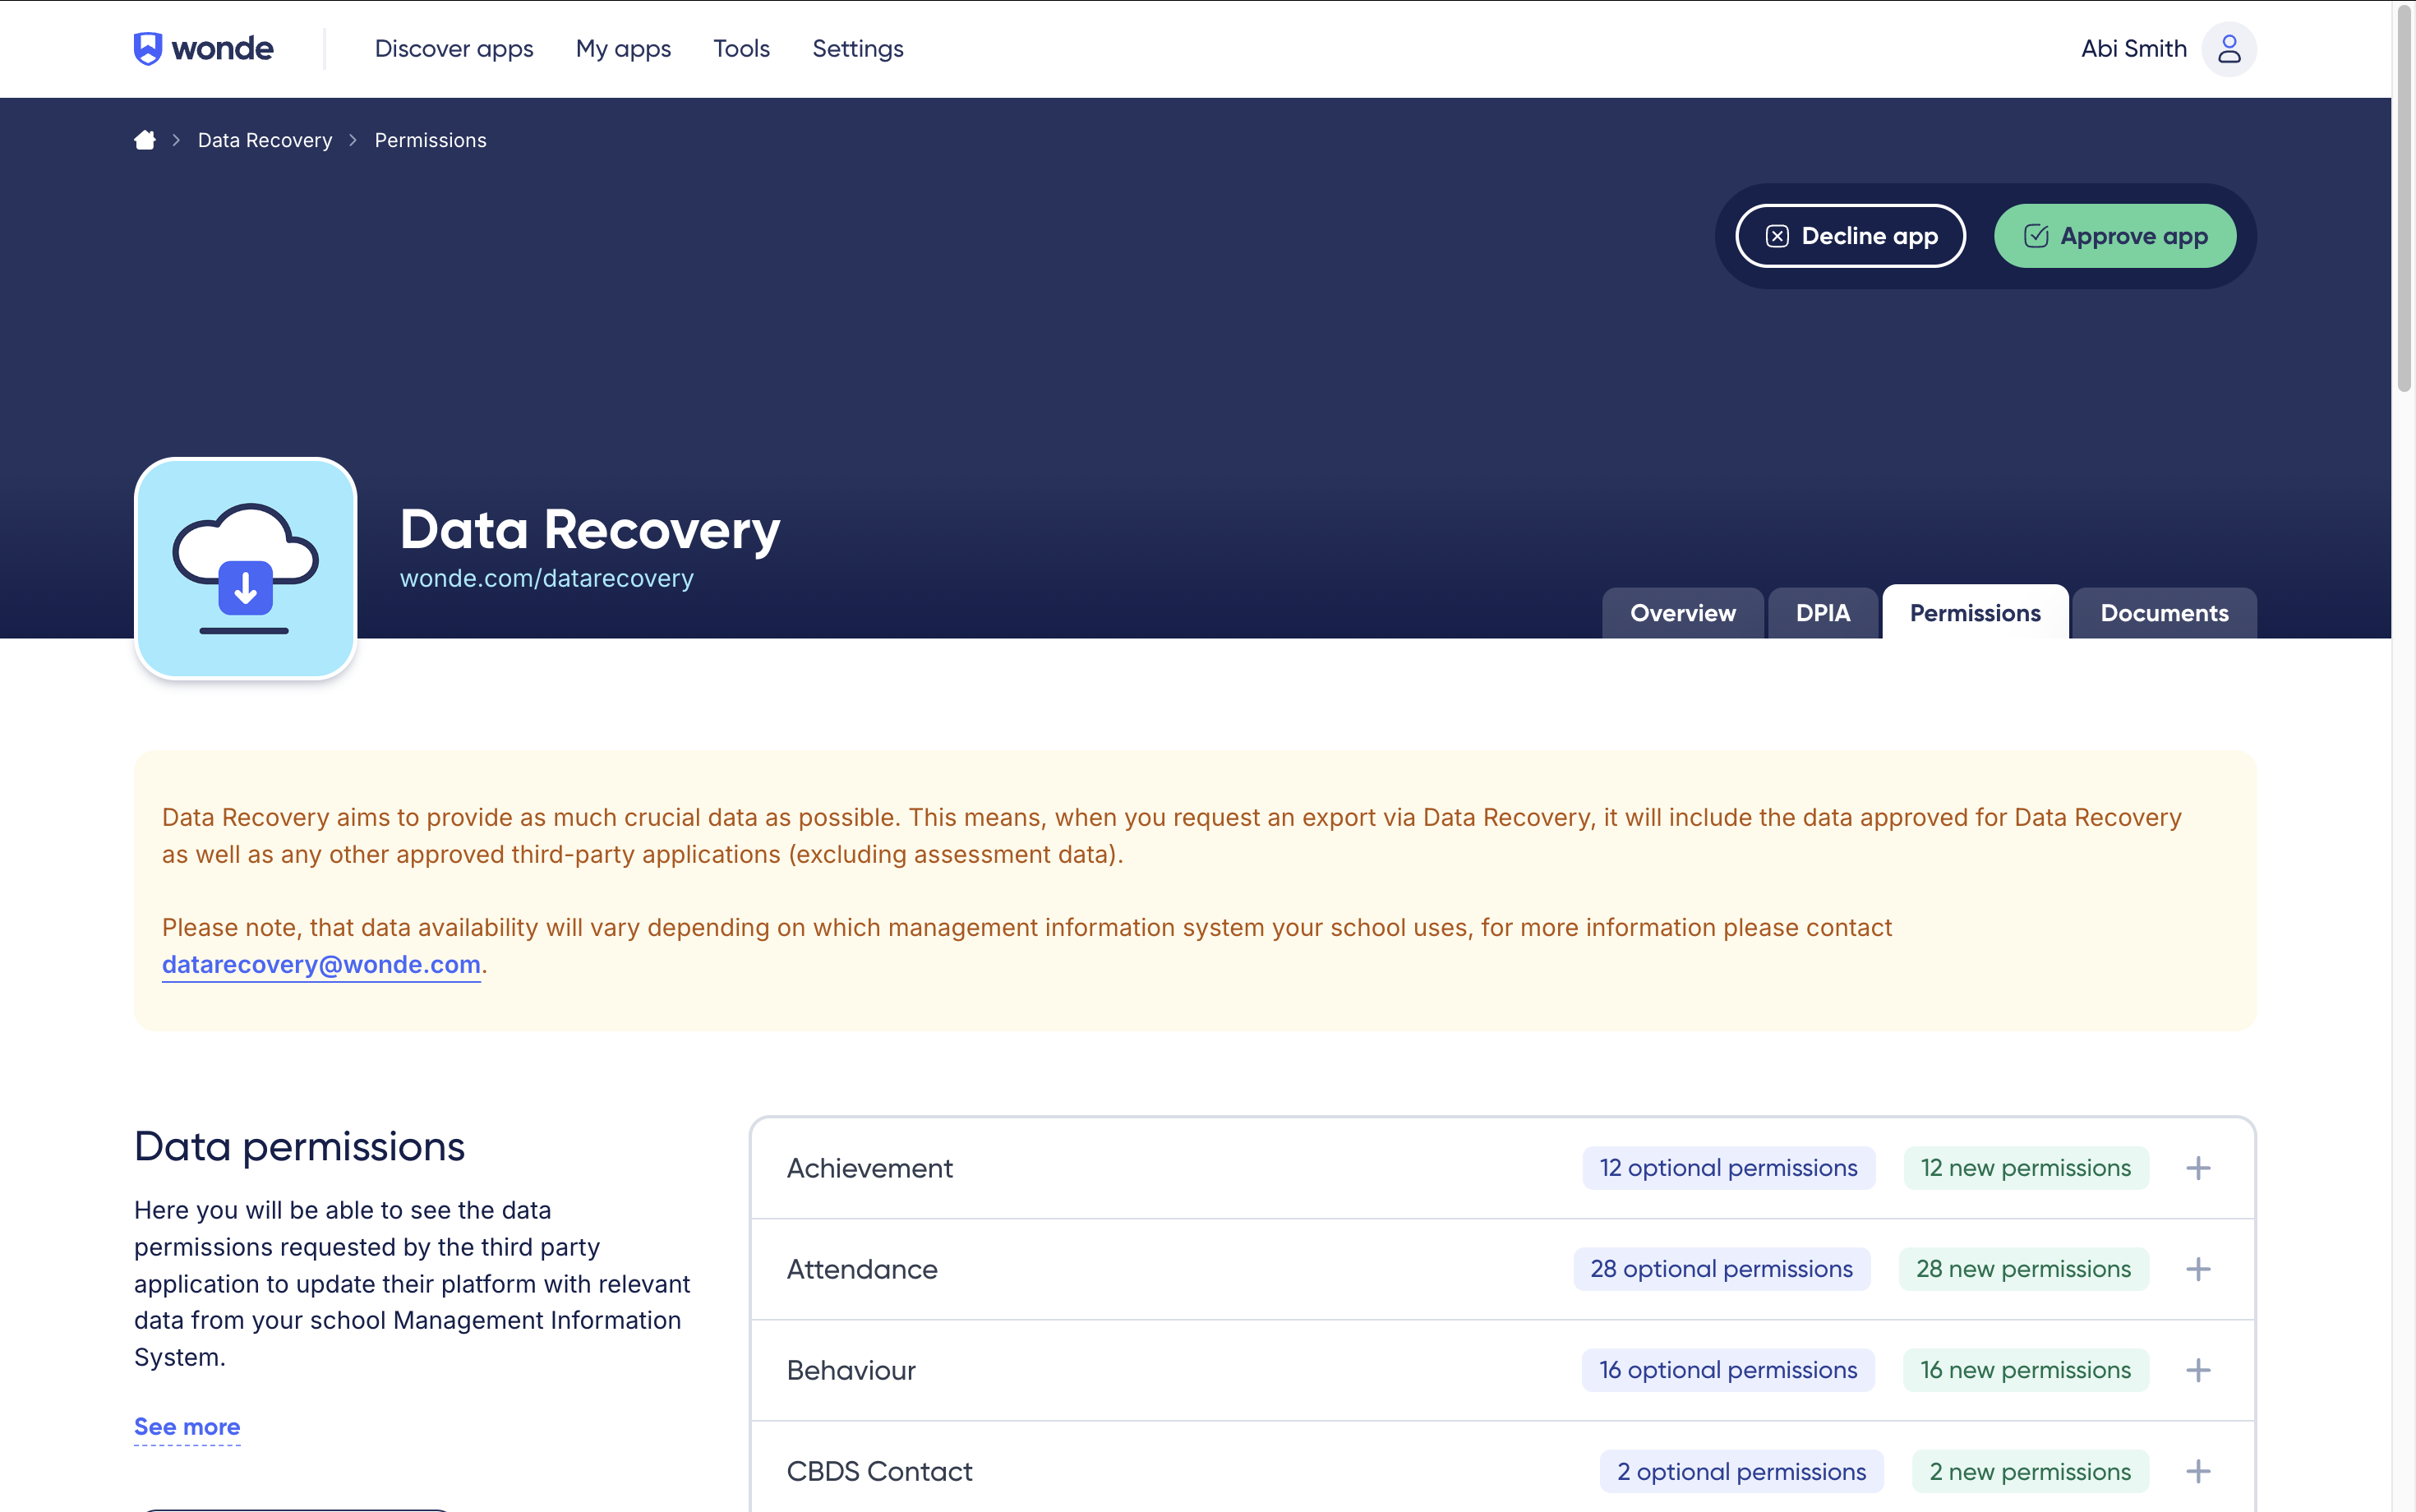The height and width of the screenshot is (1512, 2416).
Task: Click the Wonde shield logo
Action: [148, 48]
